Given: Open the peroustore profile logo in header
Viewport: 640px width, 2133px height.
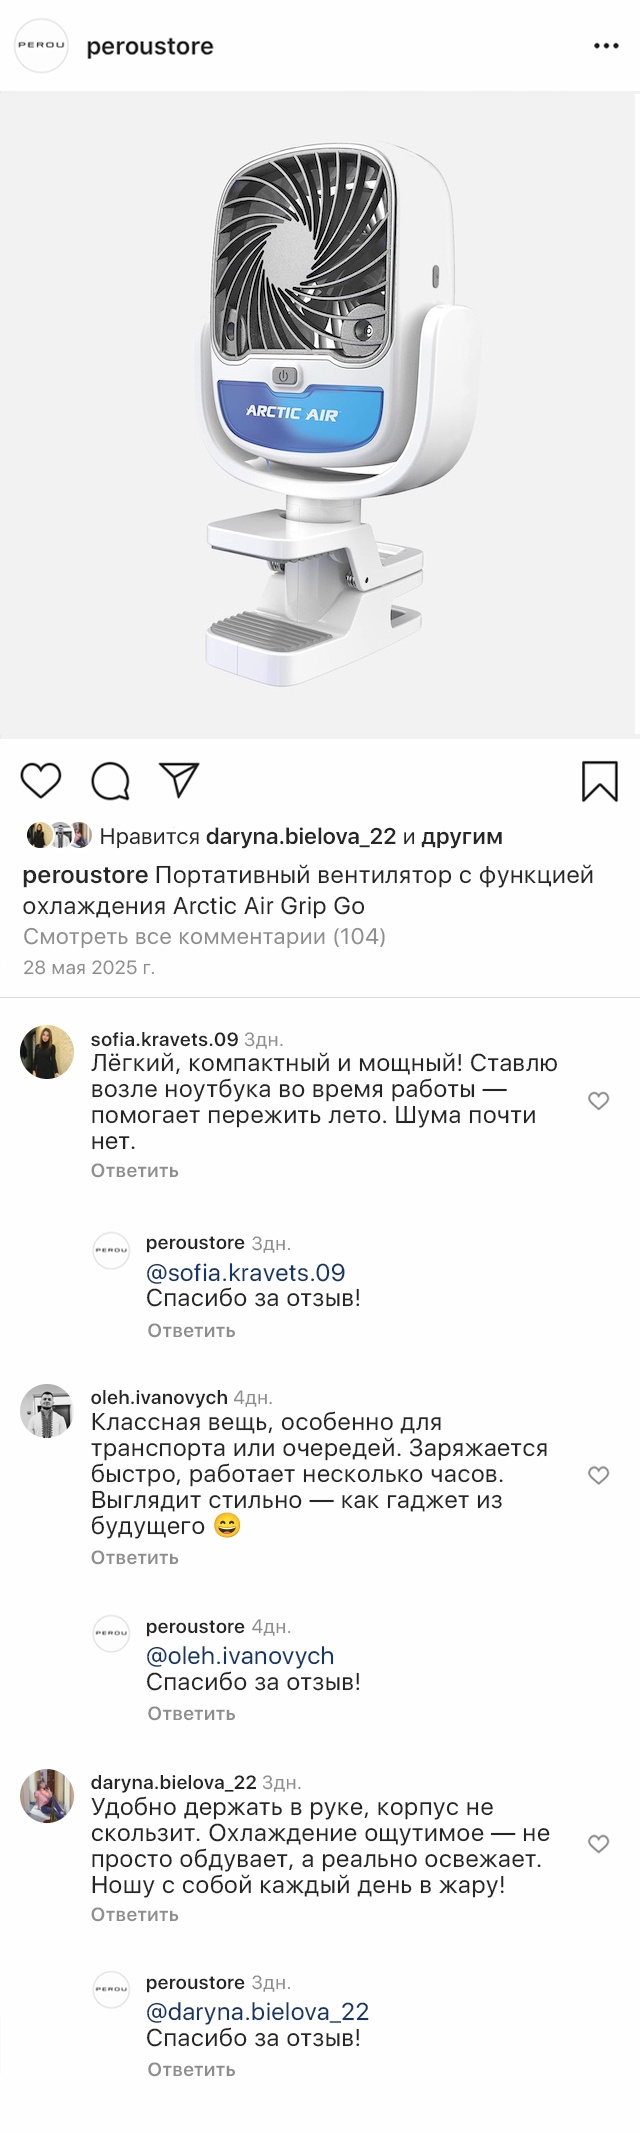Looking at the screenshot, I should [x=41, y=46].
